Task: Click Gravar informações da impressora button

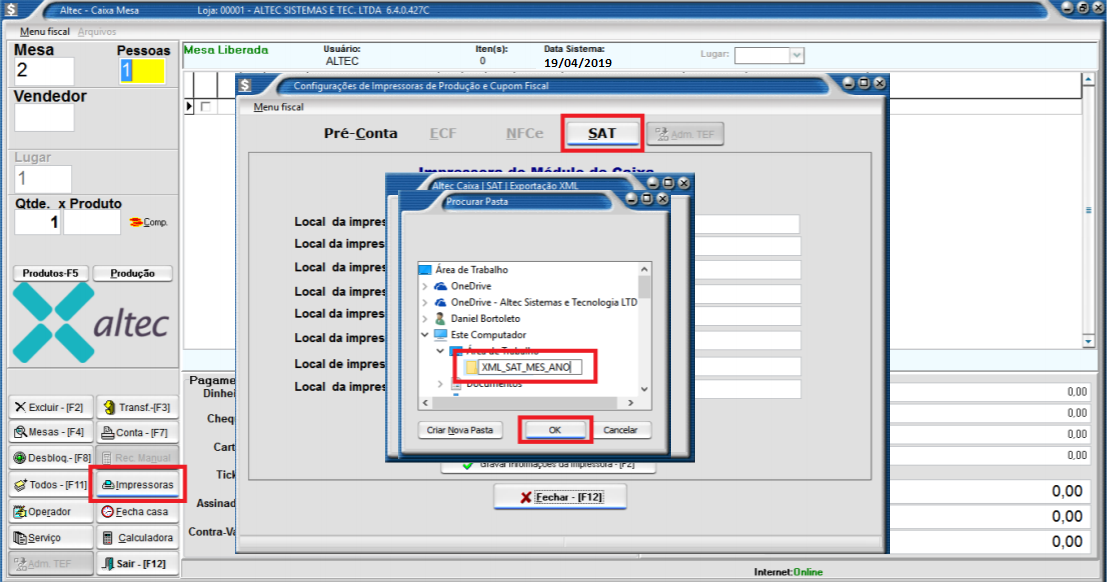Action: click(x=549, y=465)
